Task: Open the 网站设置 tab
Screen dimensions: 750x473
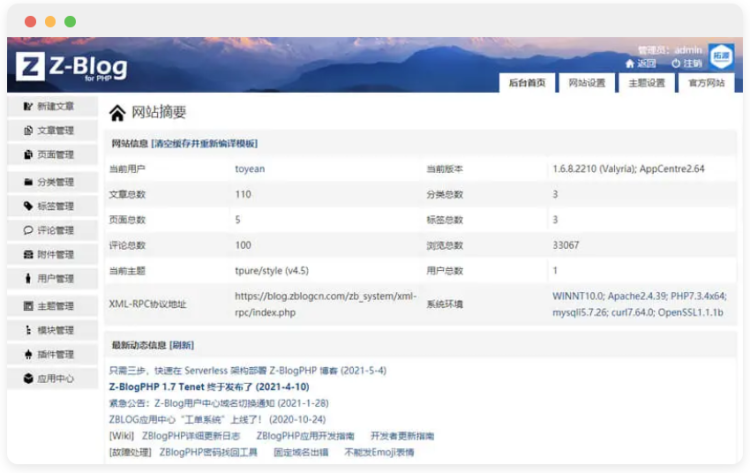Action: [587, 83]
